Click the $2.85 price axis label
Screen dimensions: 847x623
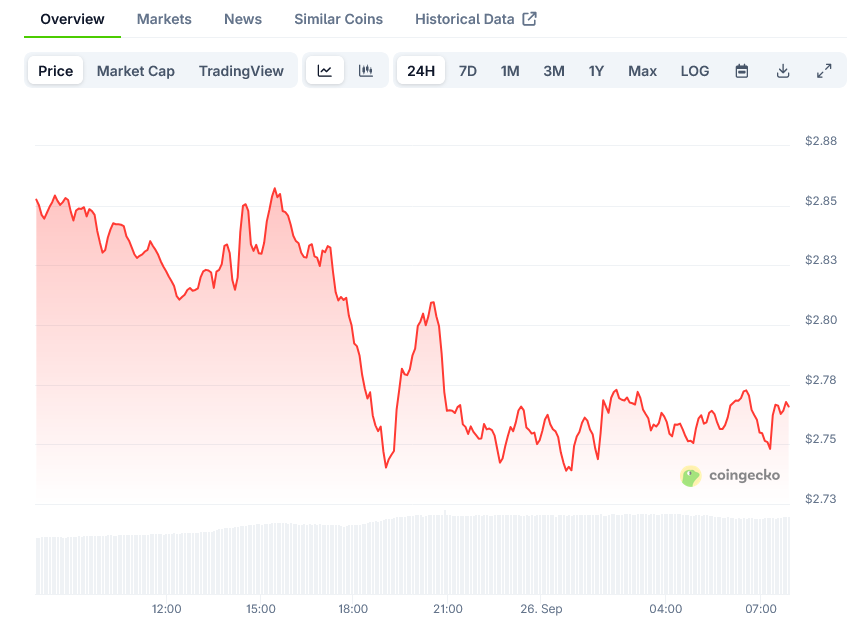(821, 201)
